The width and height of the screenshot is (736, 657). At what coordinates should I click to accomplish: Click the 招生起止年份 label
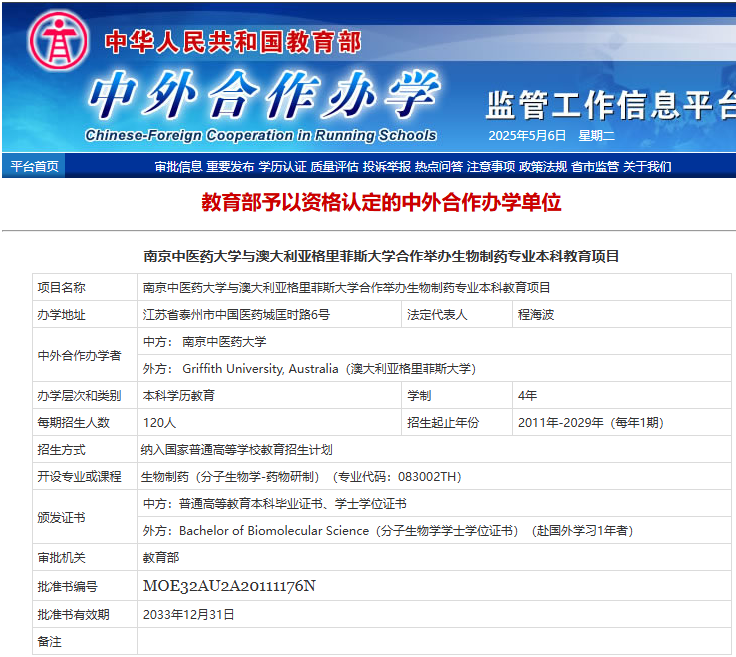point(443,423)
